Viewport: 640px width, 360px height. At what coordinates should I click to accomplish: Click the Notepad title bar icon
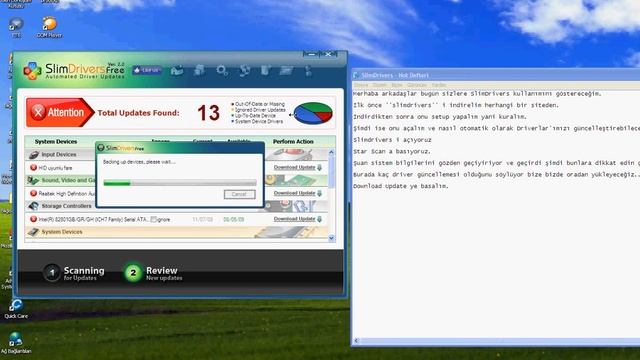356,75
